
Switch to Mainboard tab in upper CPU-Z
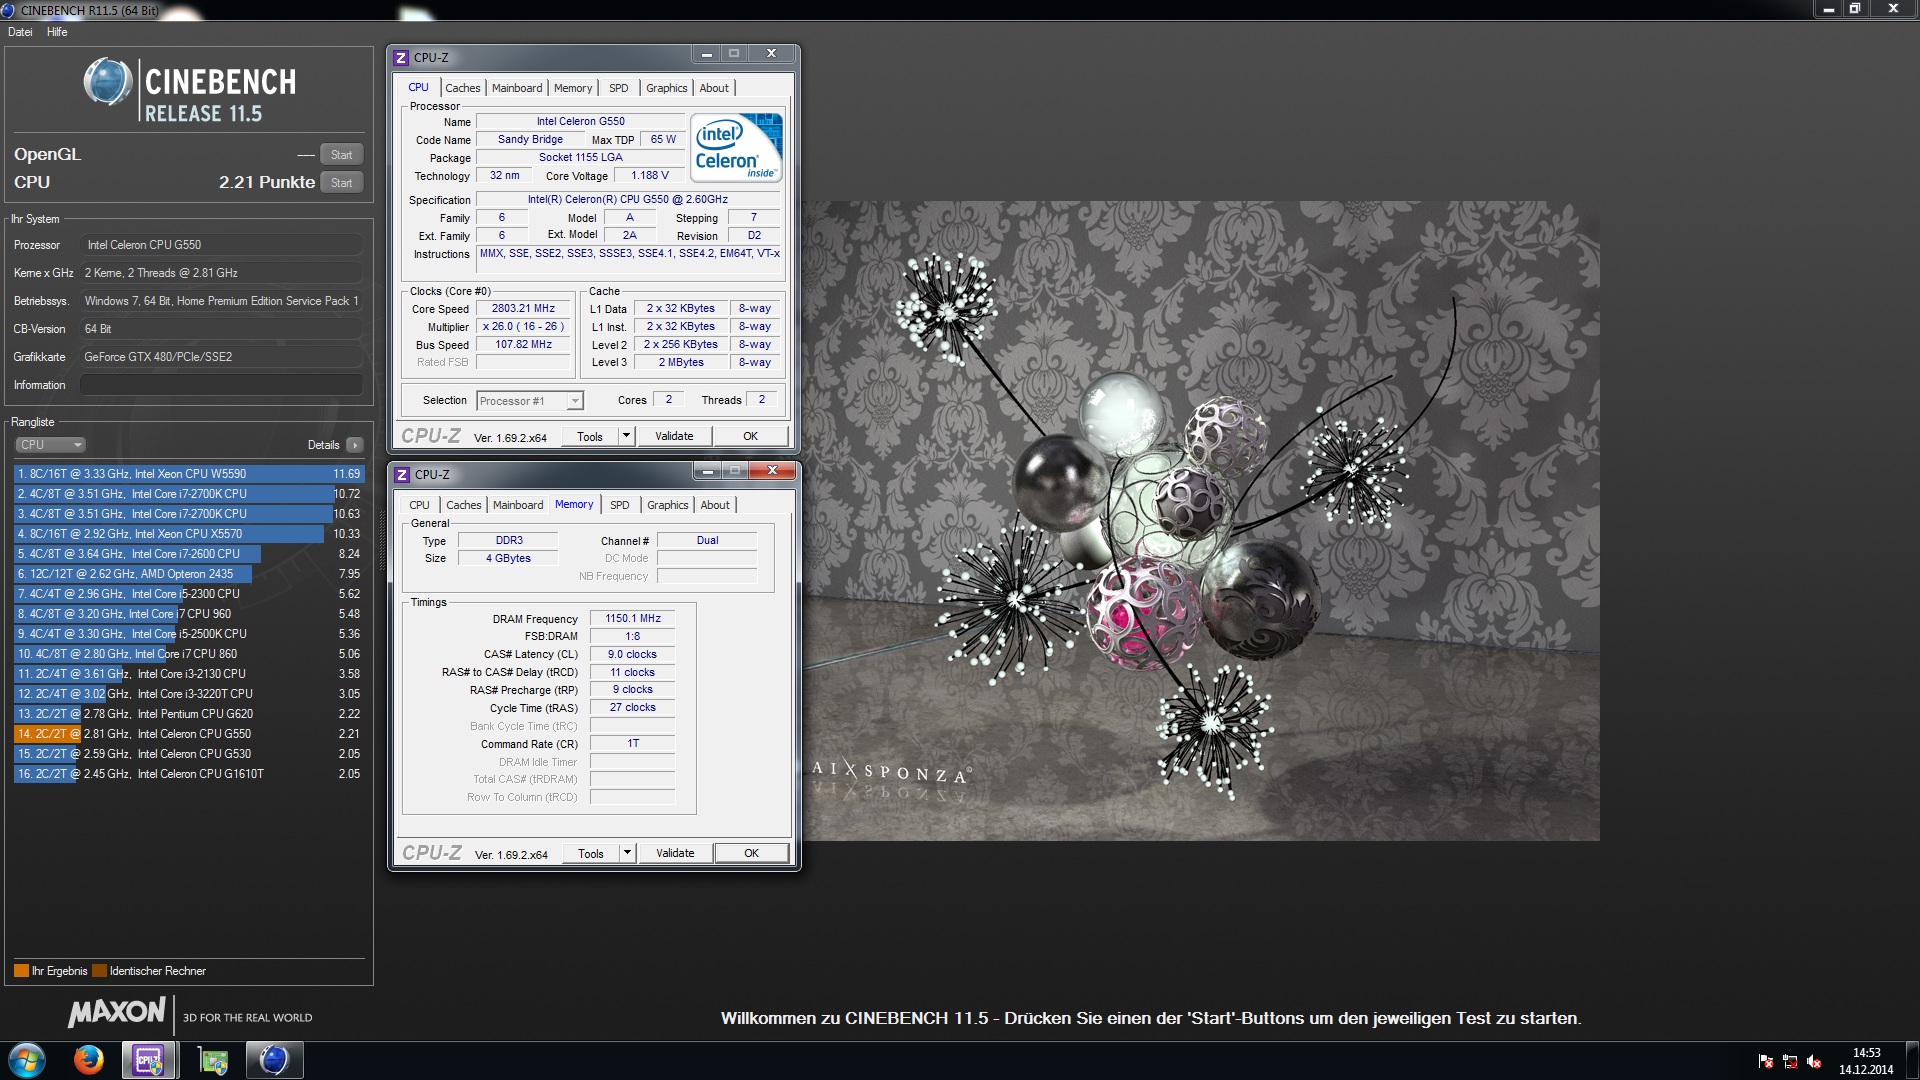pyautogui.click(x=517, y=88)
